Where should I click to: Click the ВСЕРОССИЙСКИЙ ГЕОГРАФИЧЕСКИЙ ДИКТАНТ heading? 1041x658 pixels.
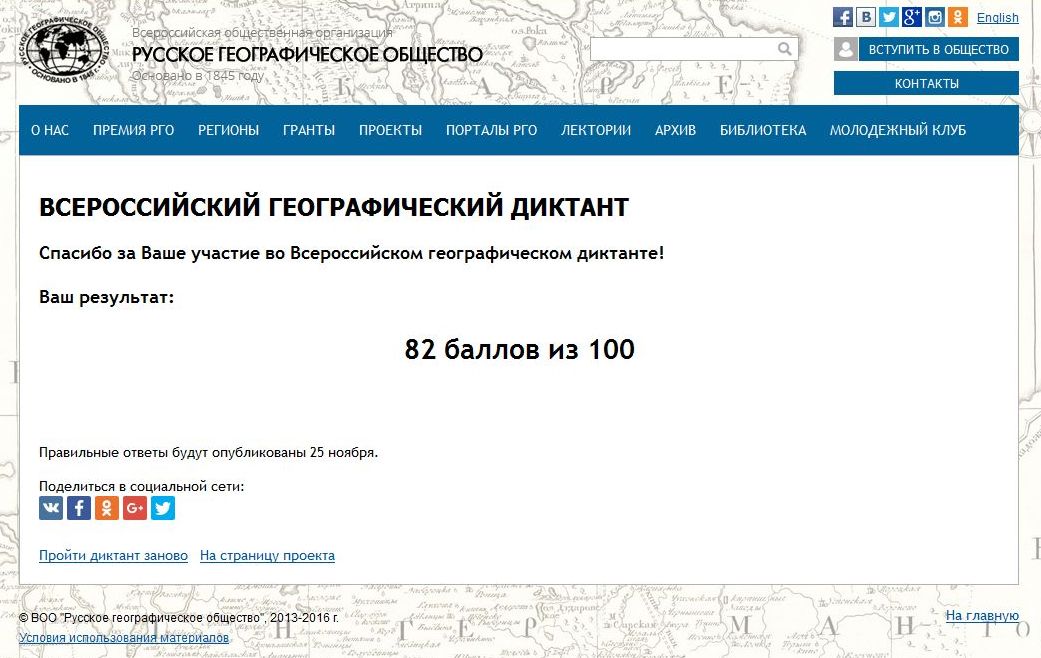(x=334, y=207)
